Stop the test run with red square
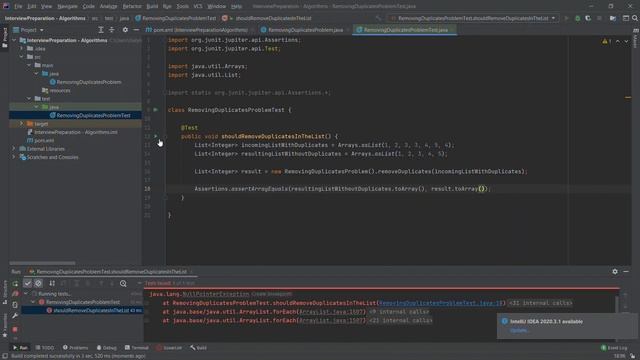The width and height of the screenshot is (640, 360). [x=15, y=329]
